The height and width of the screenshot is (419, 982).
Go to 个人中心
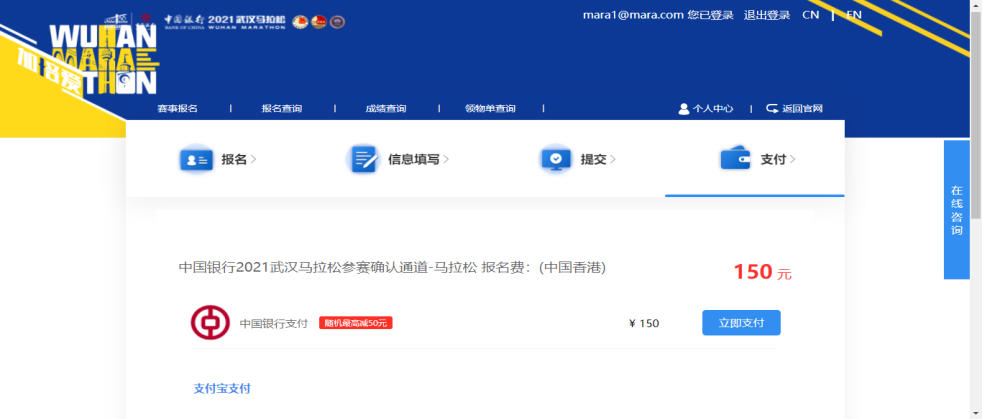point(706,108)
